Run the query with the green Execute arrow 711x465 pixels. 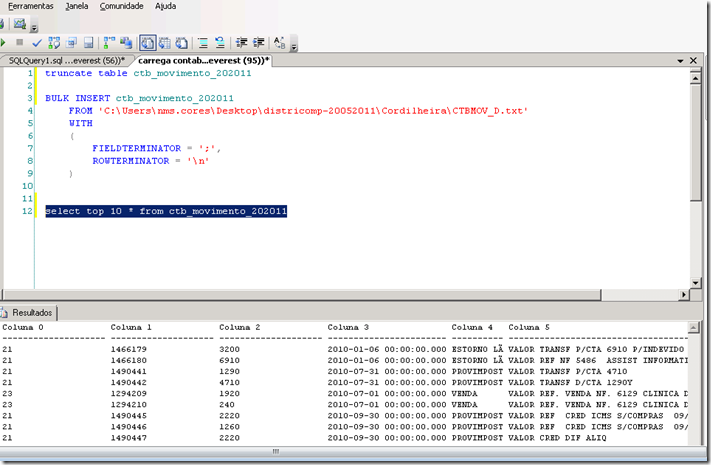(x=3, y=43)
